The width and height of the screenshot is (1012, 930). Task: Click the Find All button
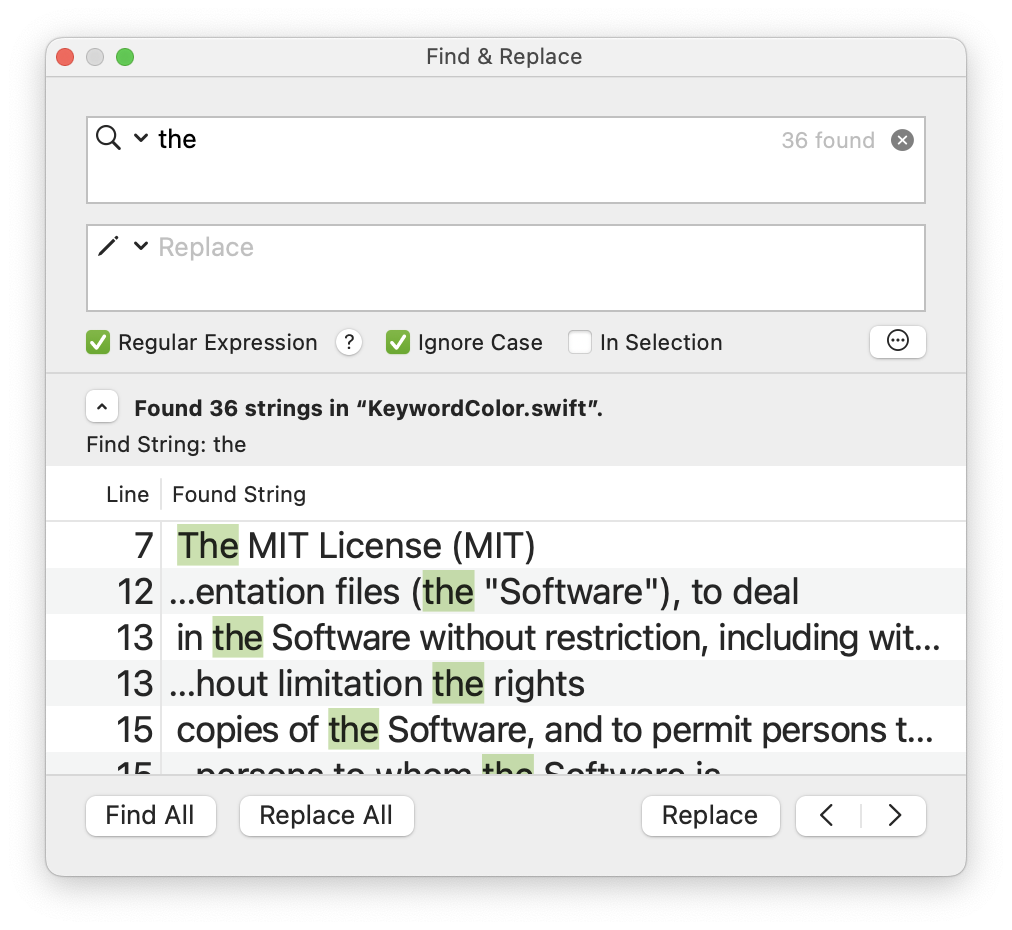click(150, 815)
